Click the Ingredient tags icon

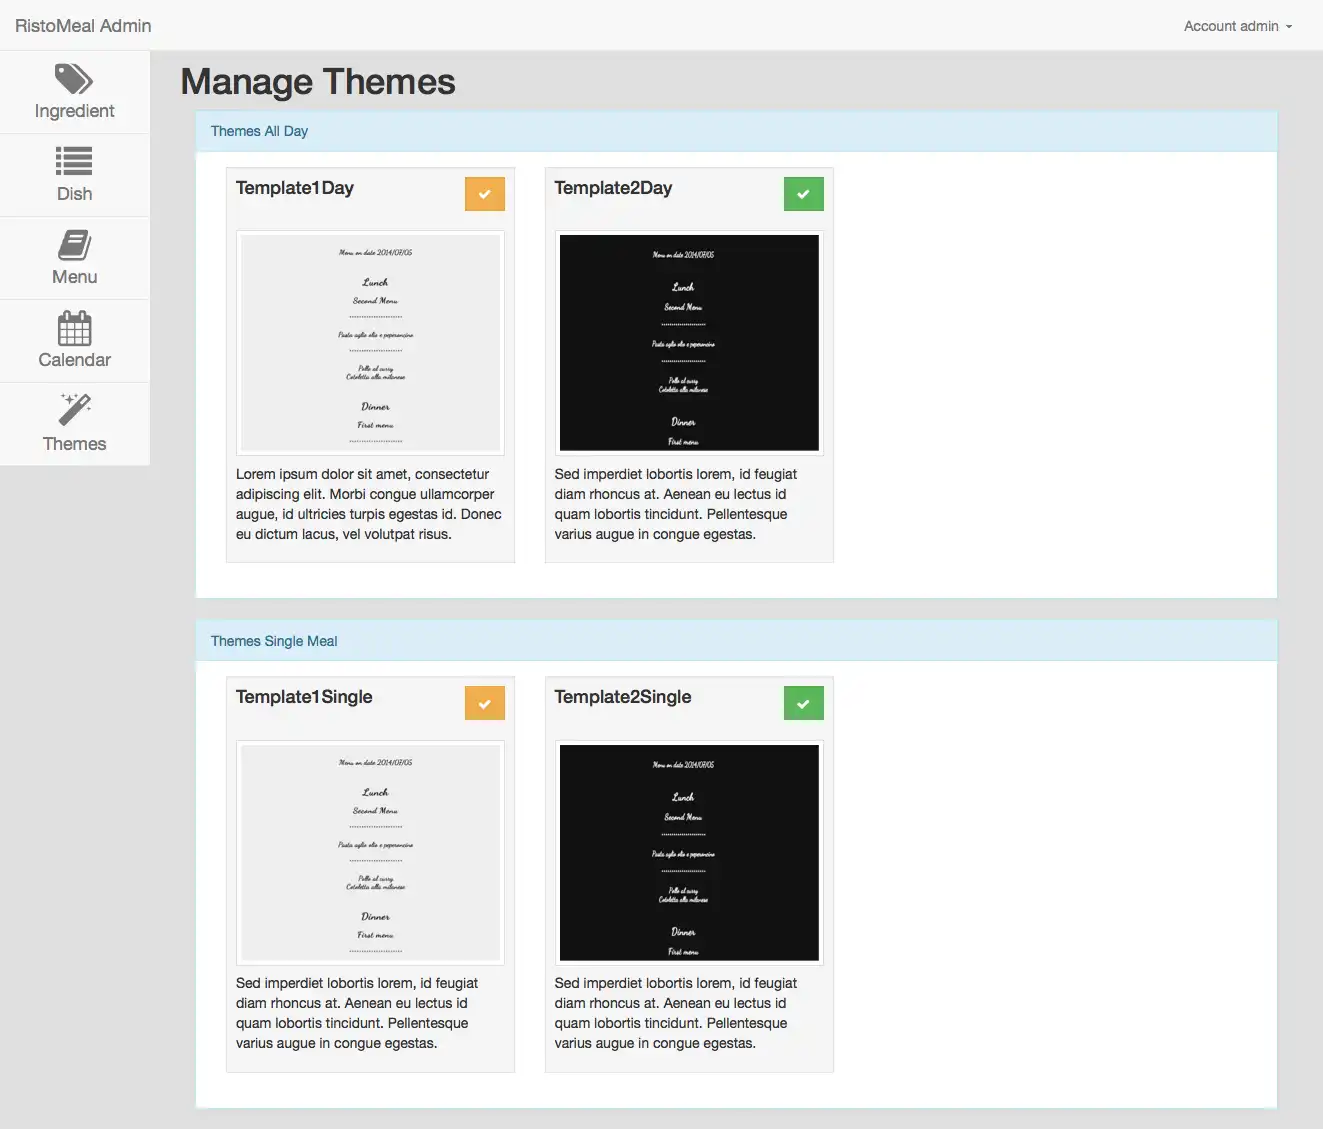click(74, 78)
